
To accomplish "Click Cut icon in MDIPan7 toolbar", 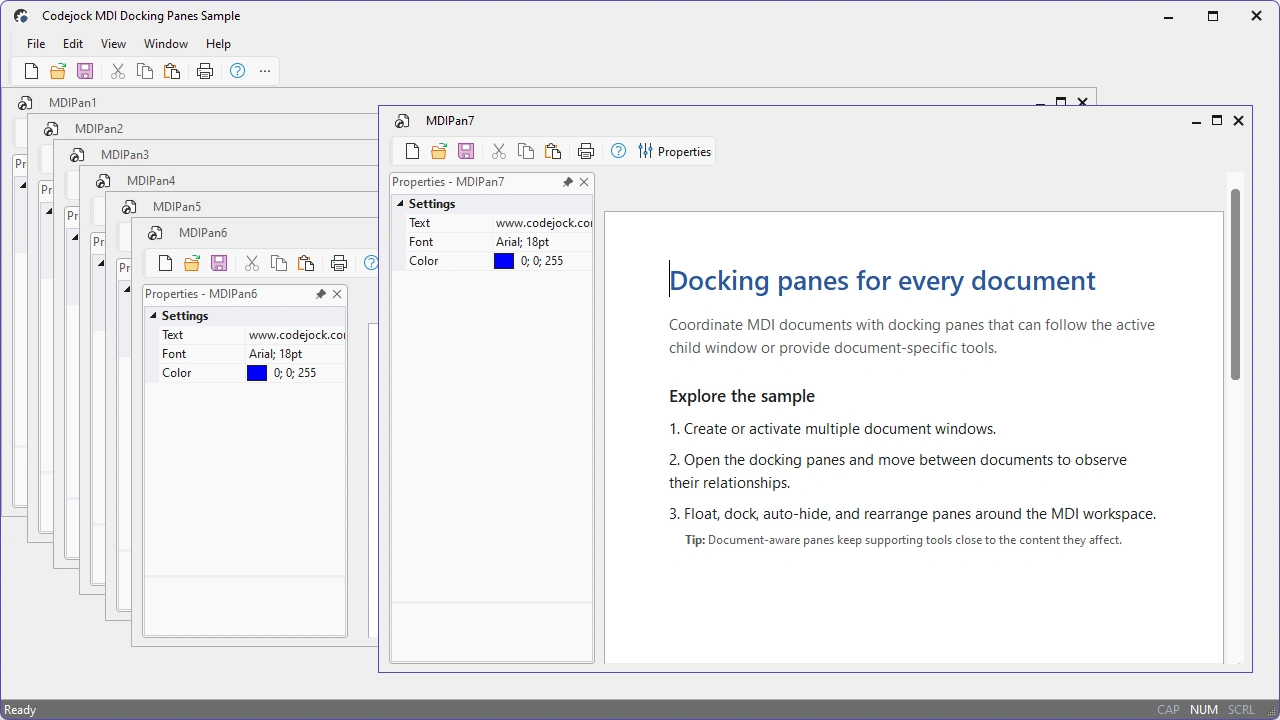I will click(x=499, y=151).
